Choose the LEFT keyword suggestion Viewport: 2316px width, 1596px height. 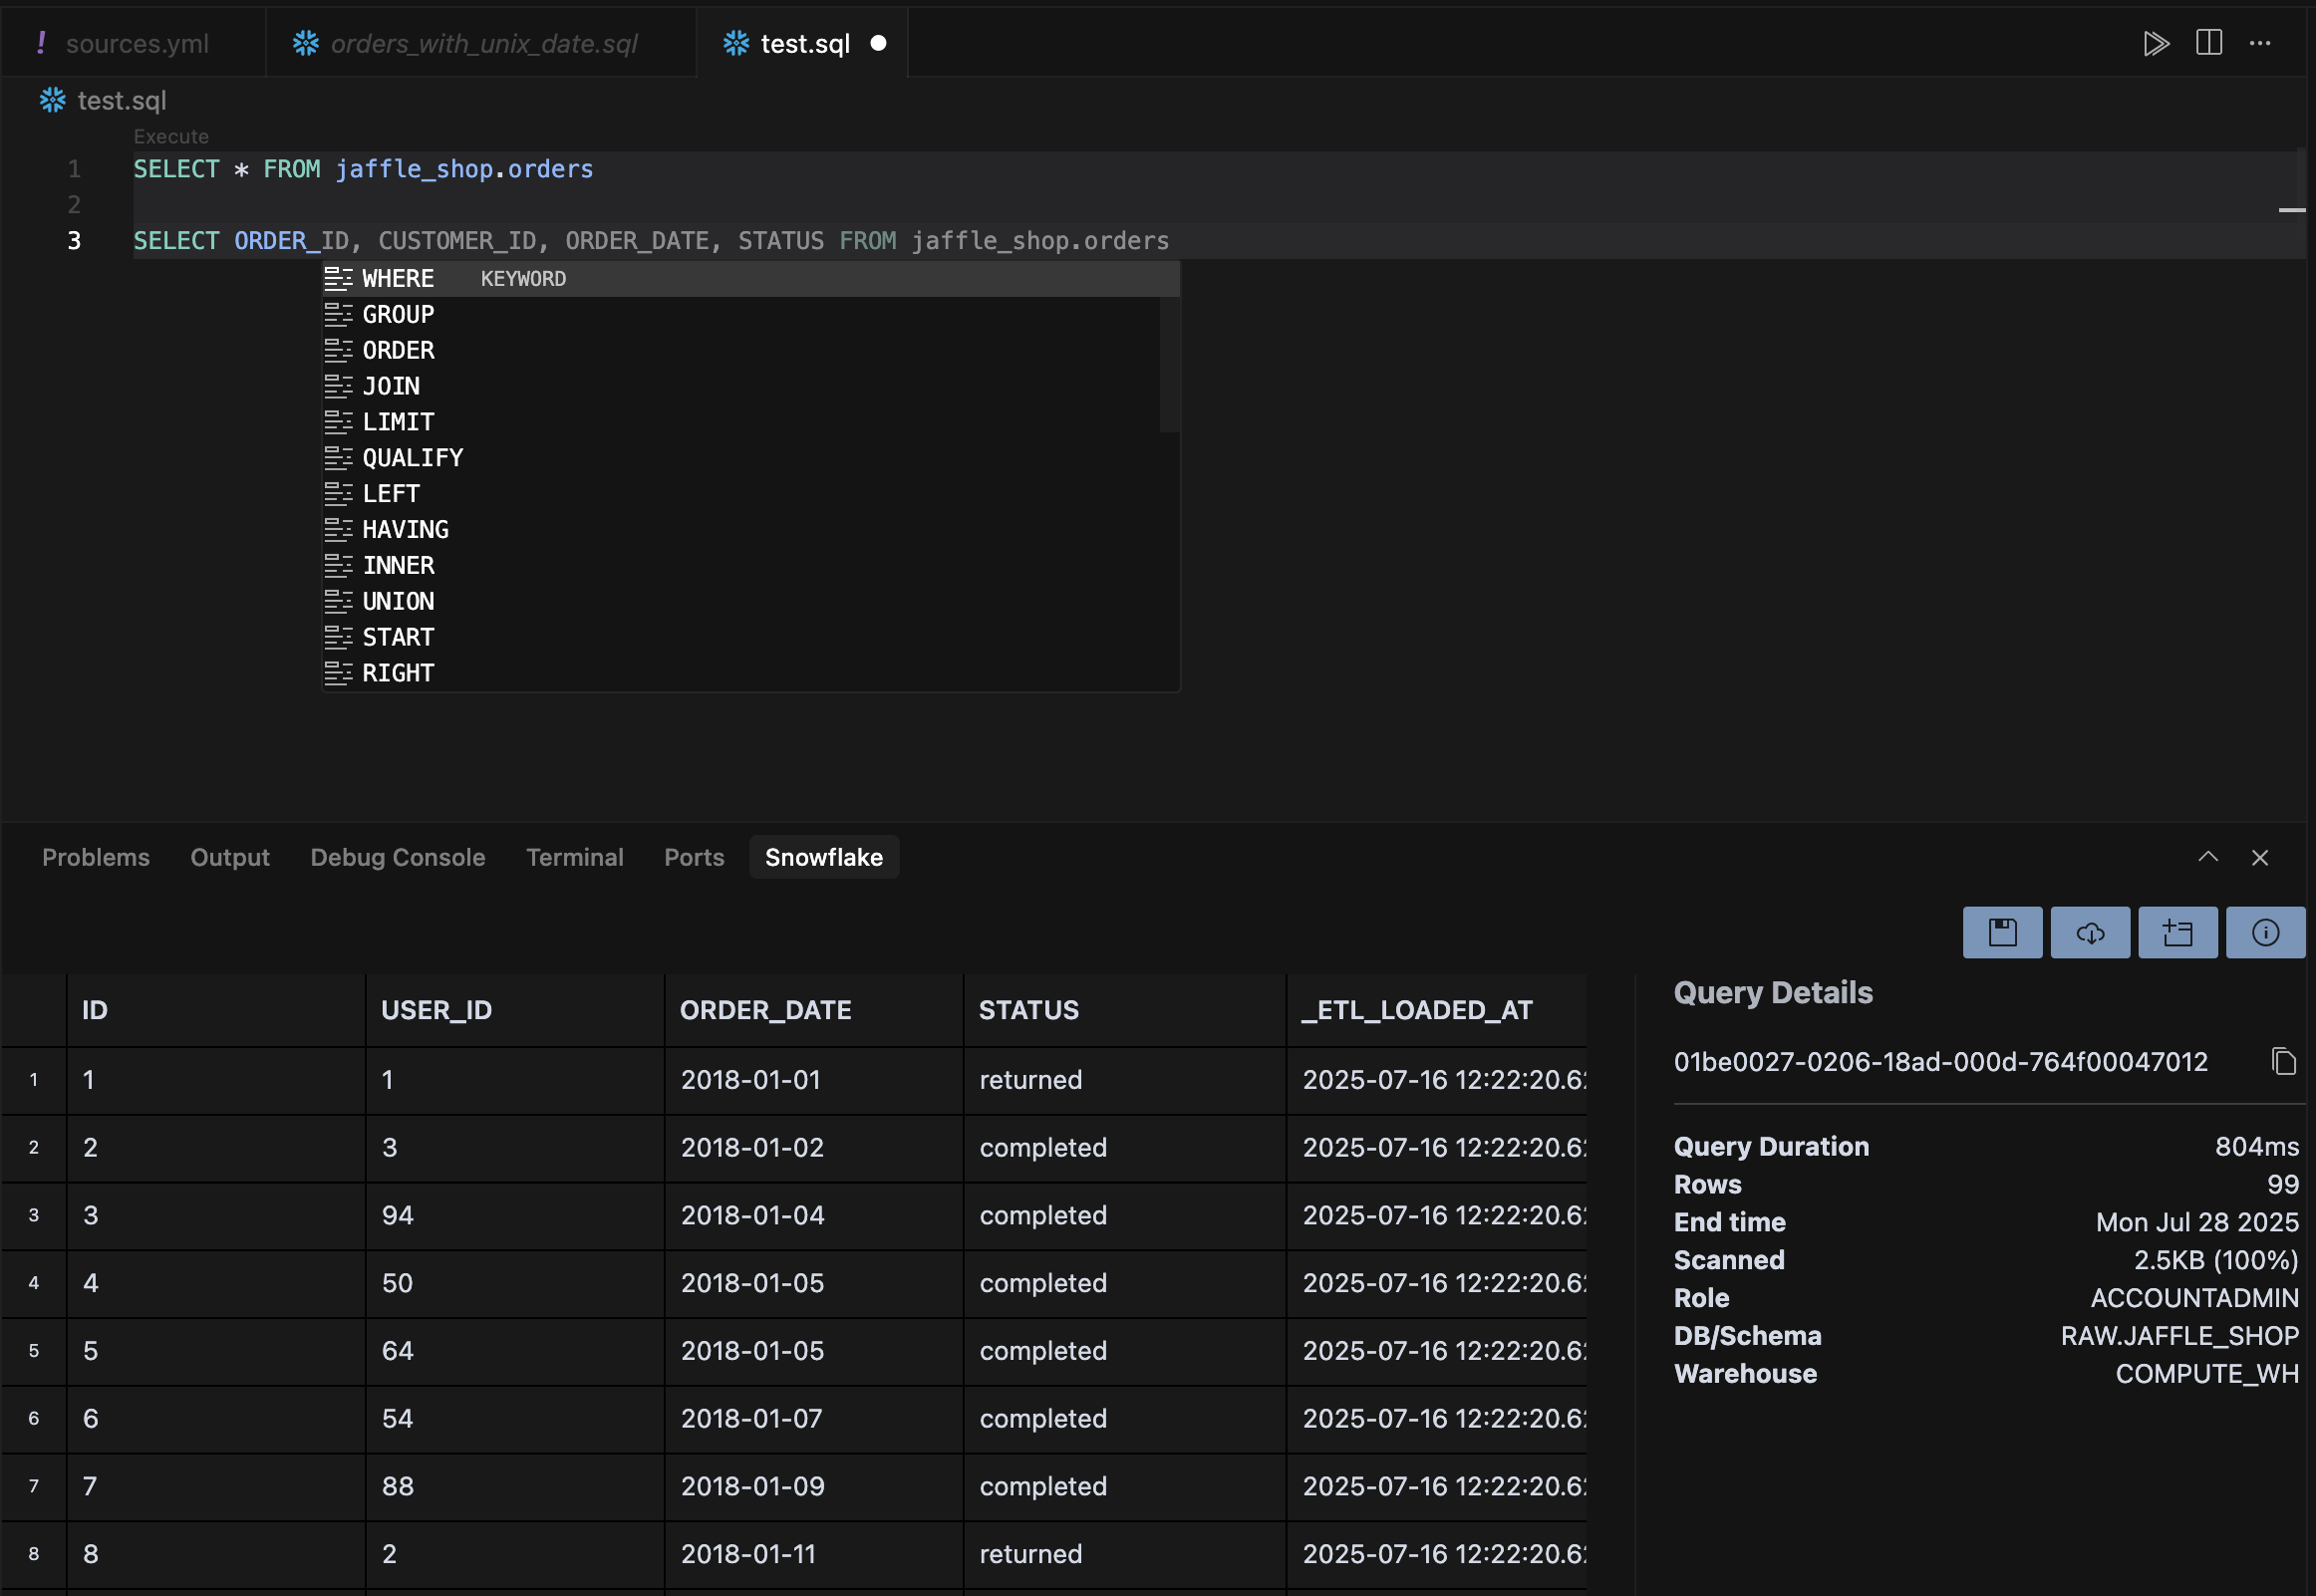[x=750, y=495]
